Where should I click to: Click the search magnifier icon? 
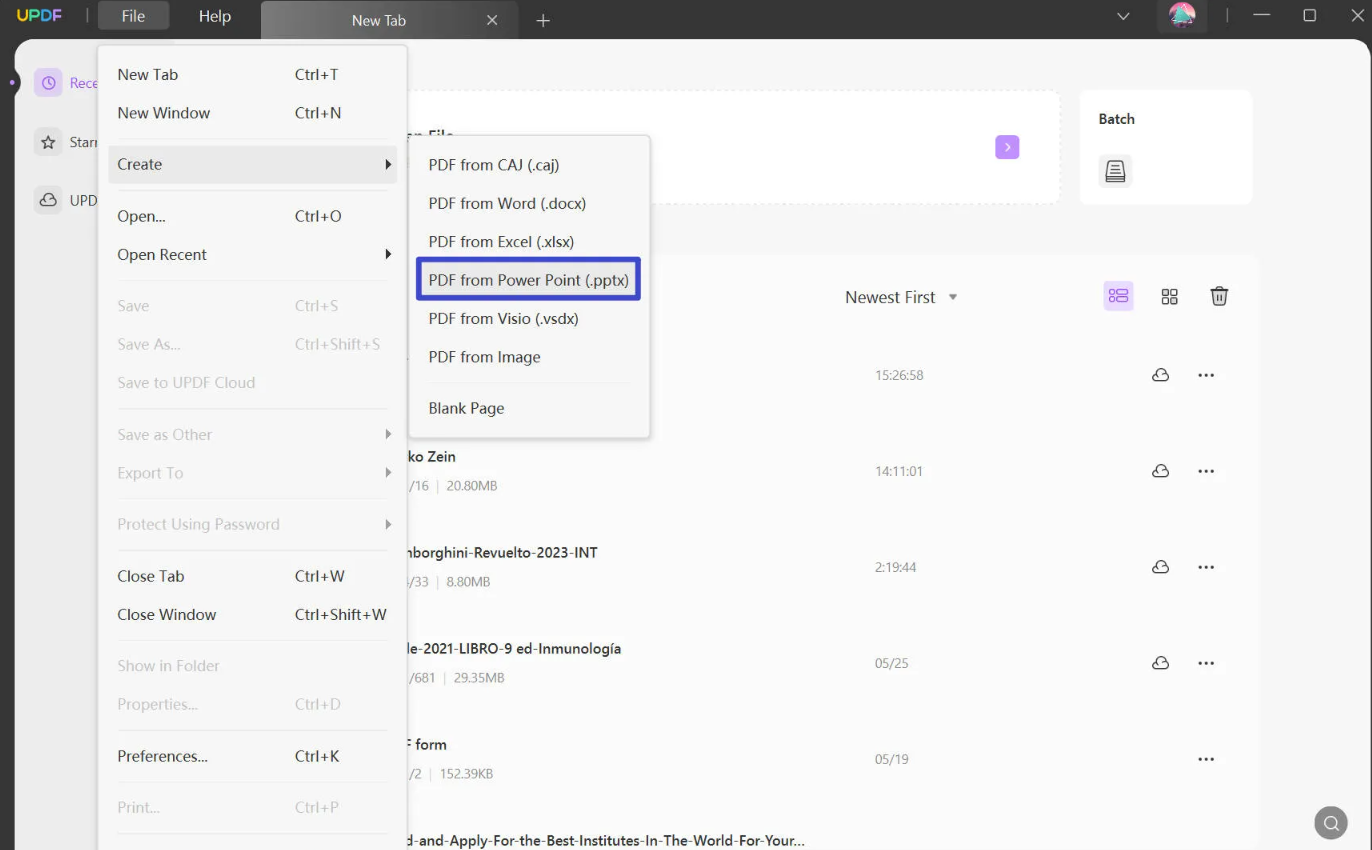pyautogui.click(x=1331, y=823)
